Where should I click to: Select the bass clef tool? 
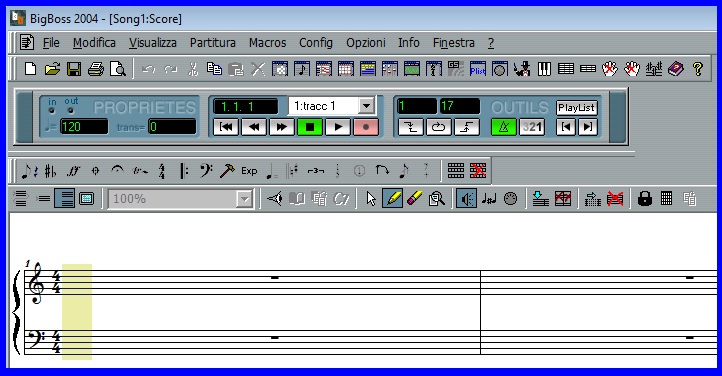(205, 171)
